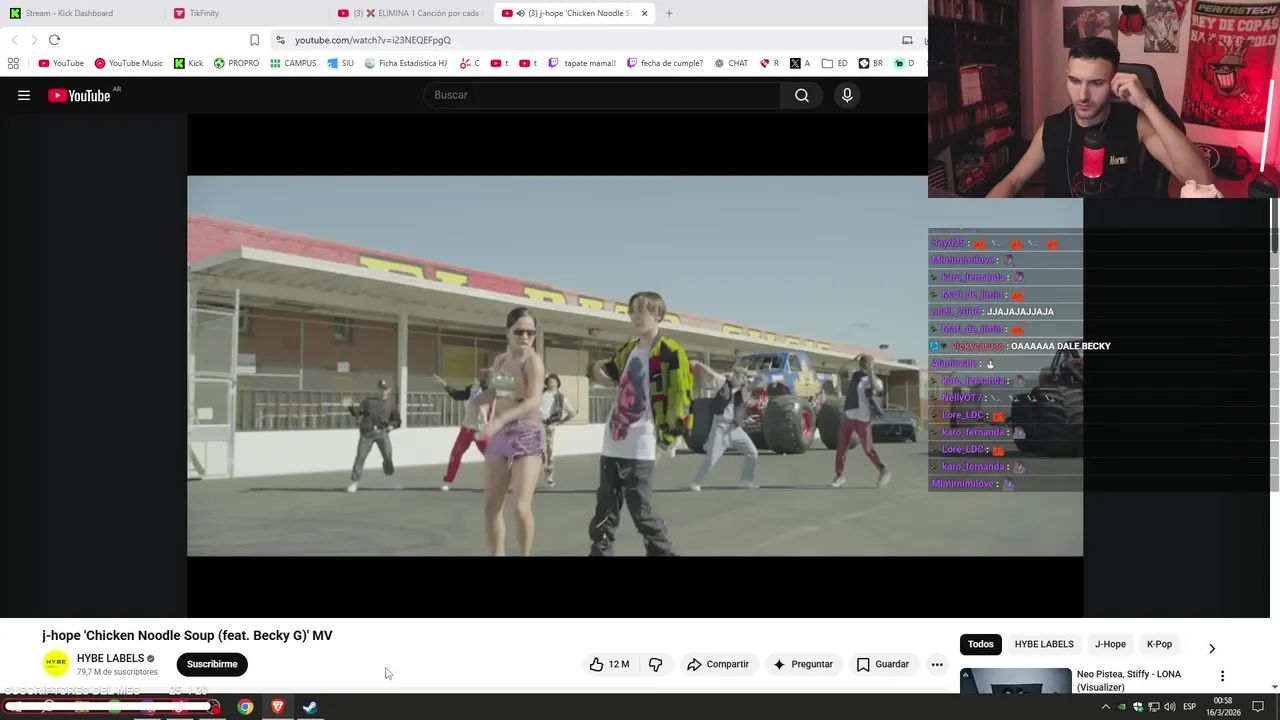Select the K-Pop filter chip
The width and height of the screenshot is (1280, 720).
pos(1159,644)
